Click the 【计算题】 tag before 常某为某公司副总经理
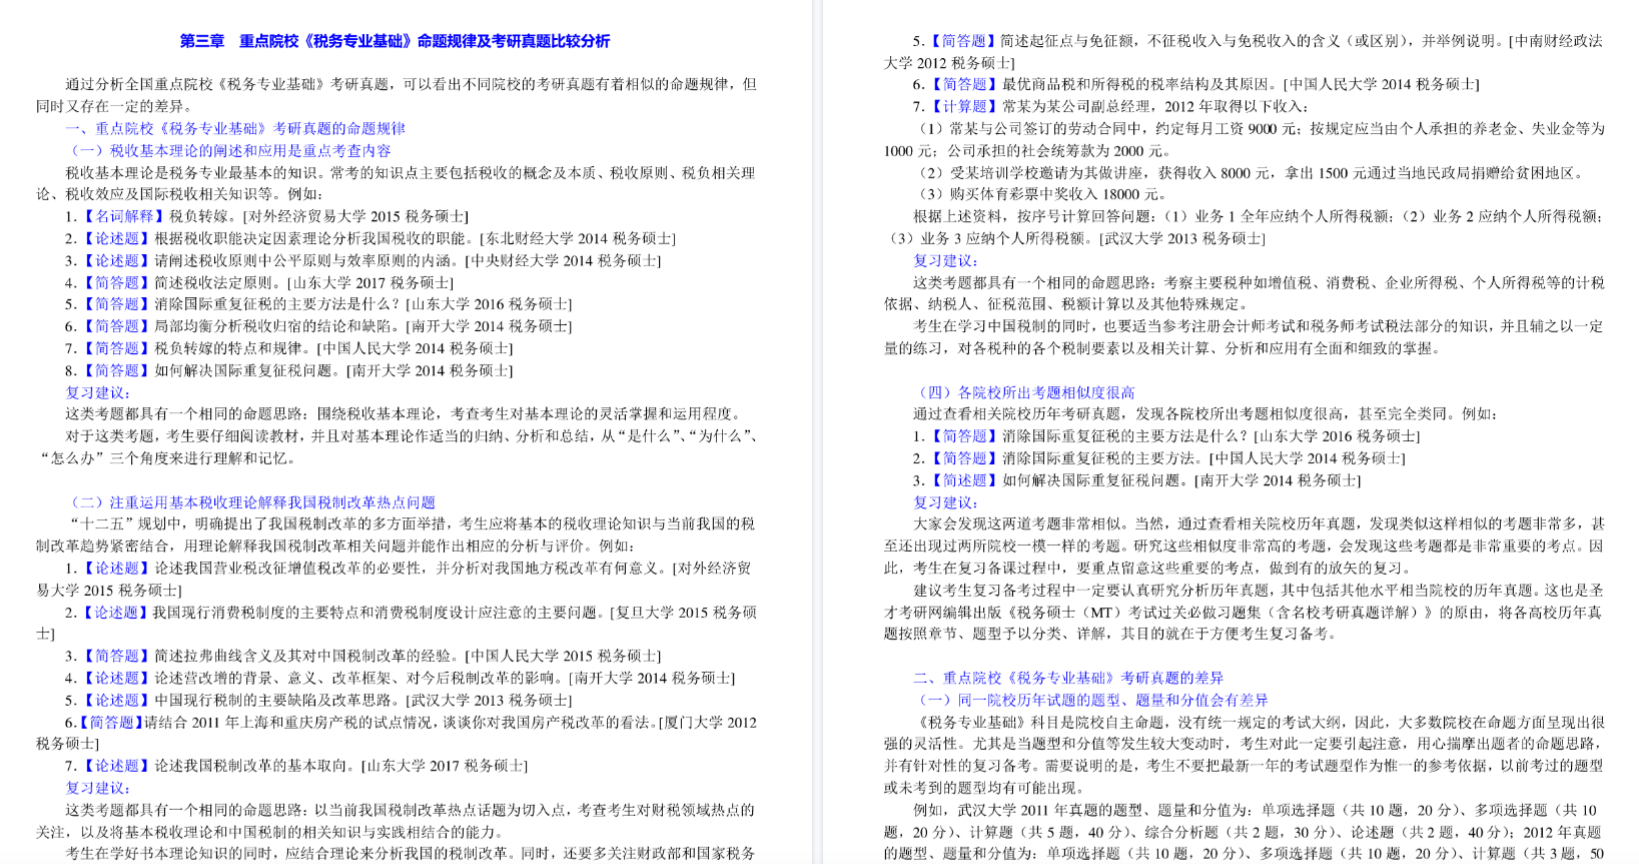The height and width of the screenshot is (864, 1639). [964, 106]
